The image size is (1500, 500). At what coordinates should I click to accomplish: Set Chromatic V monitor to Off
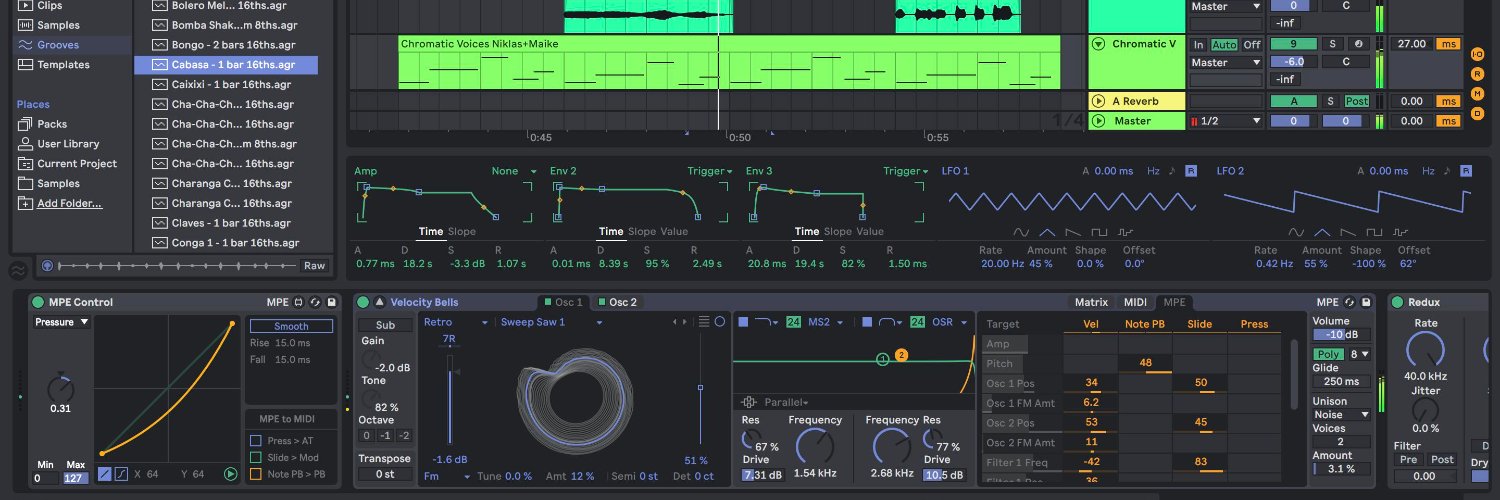pyautogui.click(x=1251, y=45)
